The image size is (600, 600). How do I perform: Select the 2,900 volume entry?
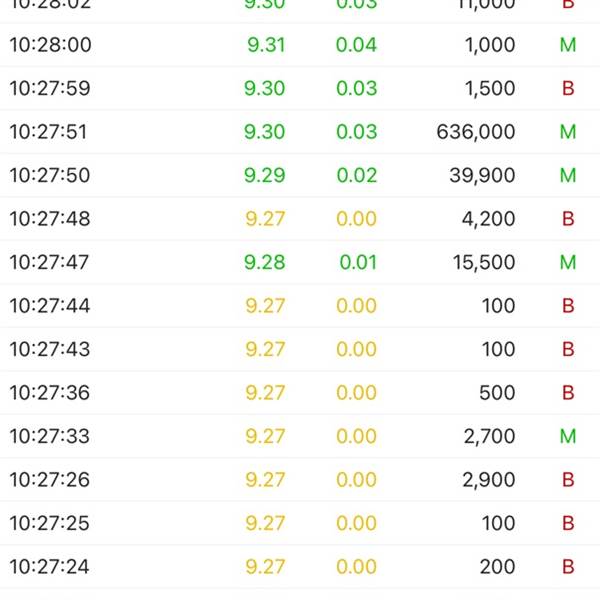tap(489, 480)
